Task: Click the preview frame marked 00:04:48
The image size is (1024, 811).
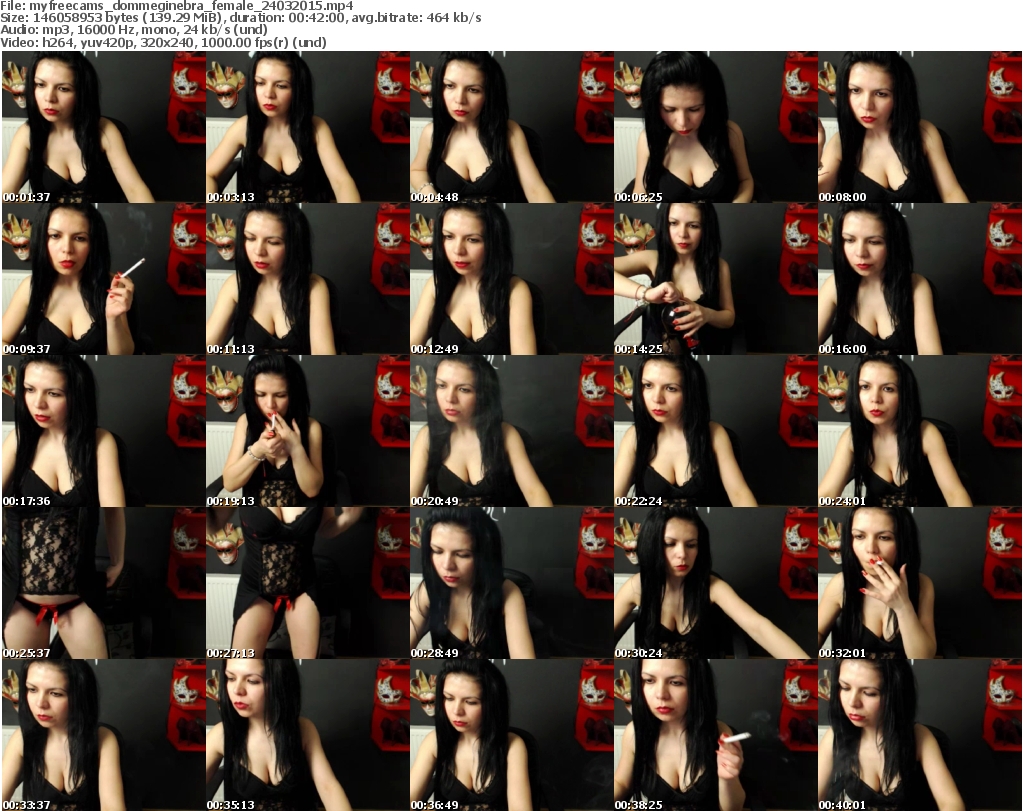Action: [x=512, y=127]
